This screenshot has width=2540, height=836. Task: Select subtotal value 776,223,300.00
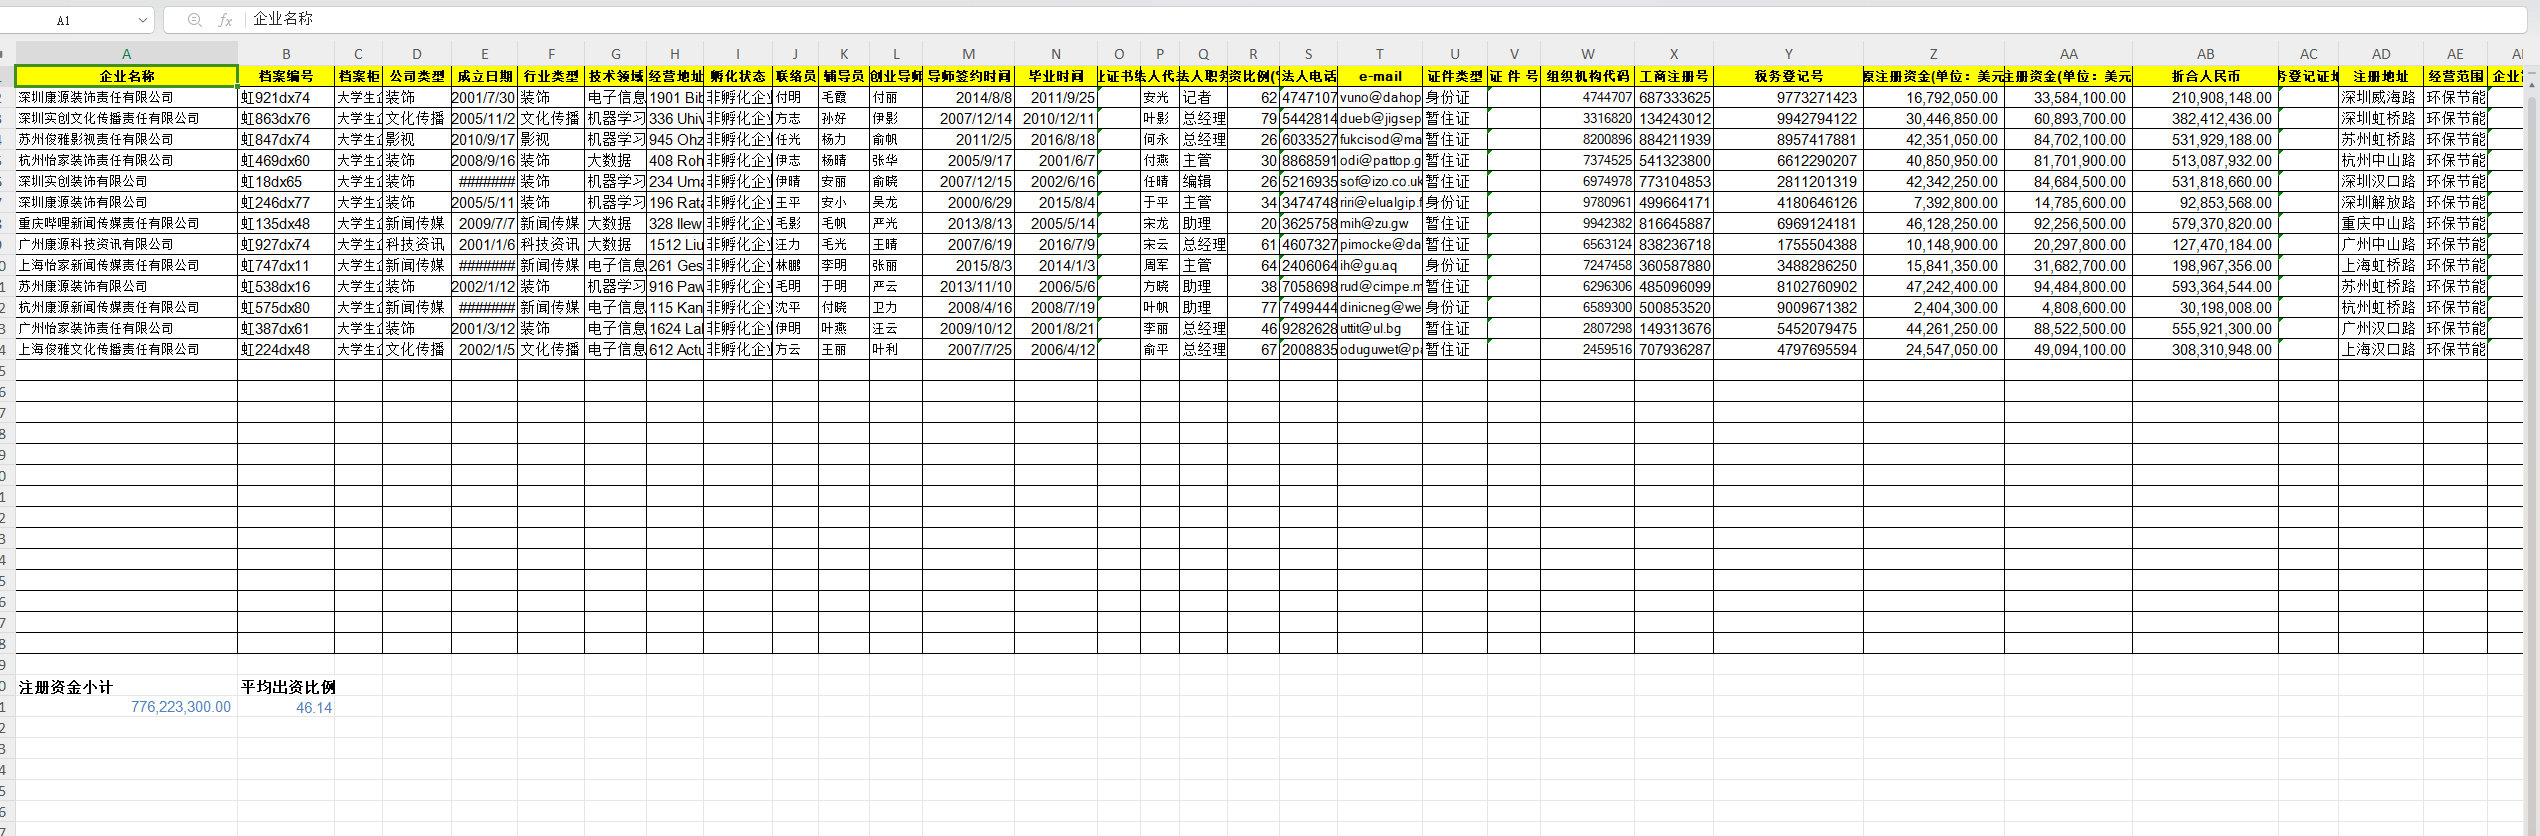click(x=126, y=708)
